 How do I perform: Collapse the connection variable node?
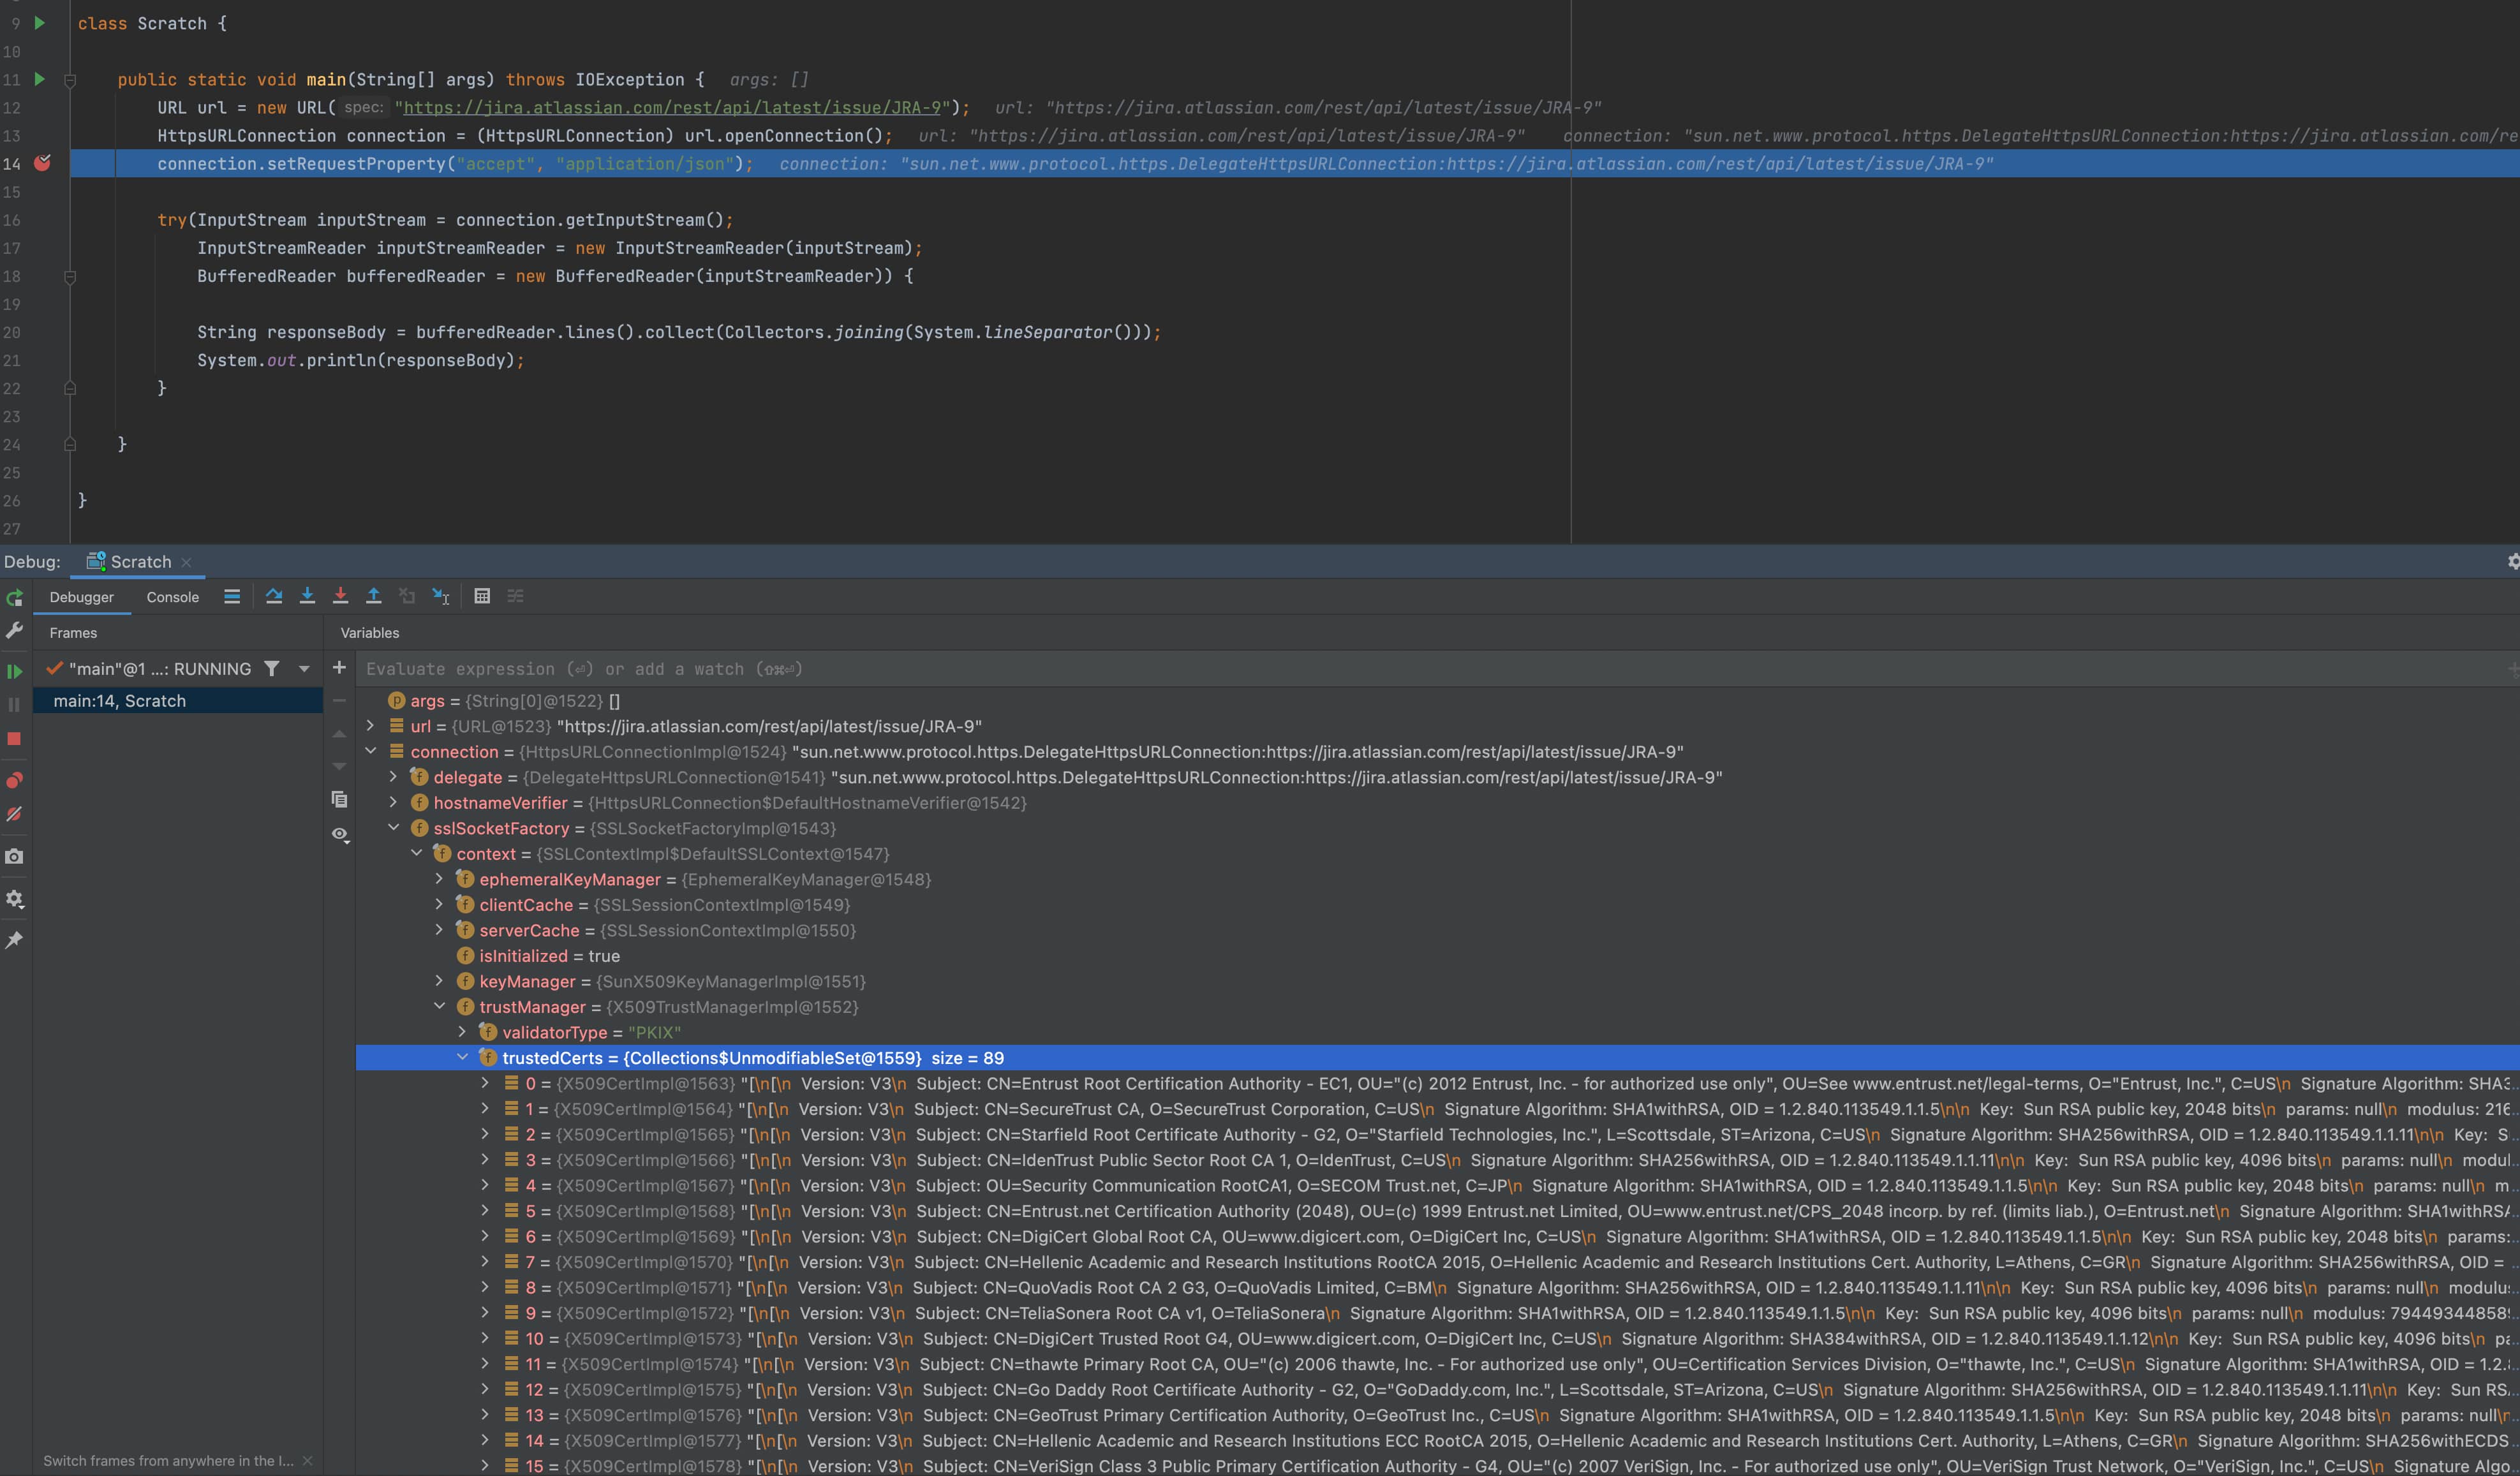pos(370,751)
